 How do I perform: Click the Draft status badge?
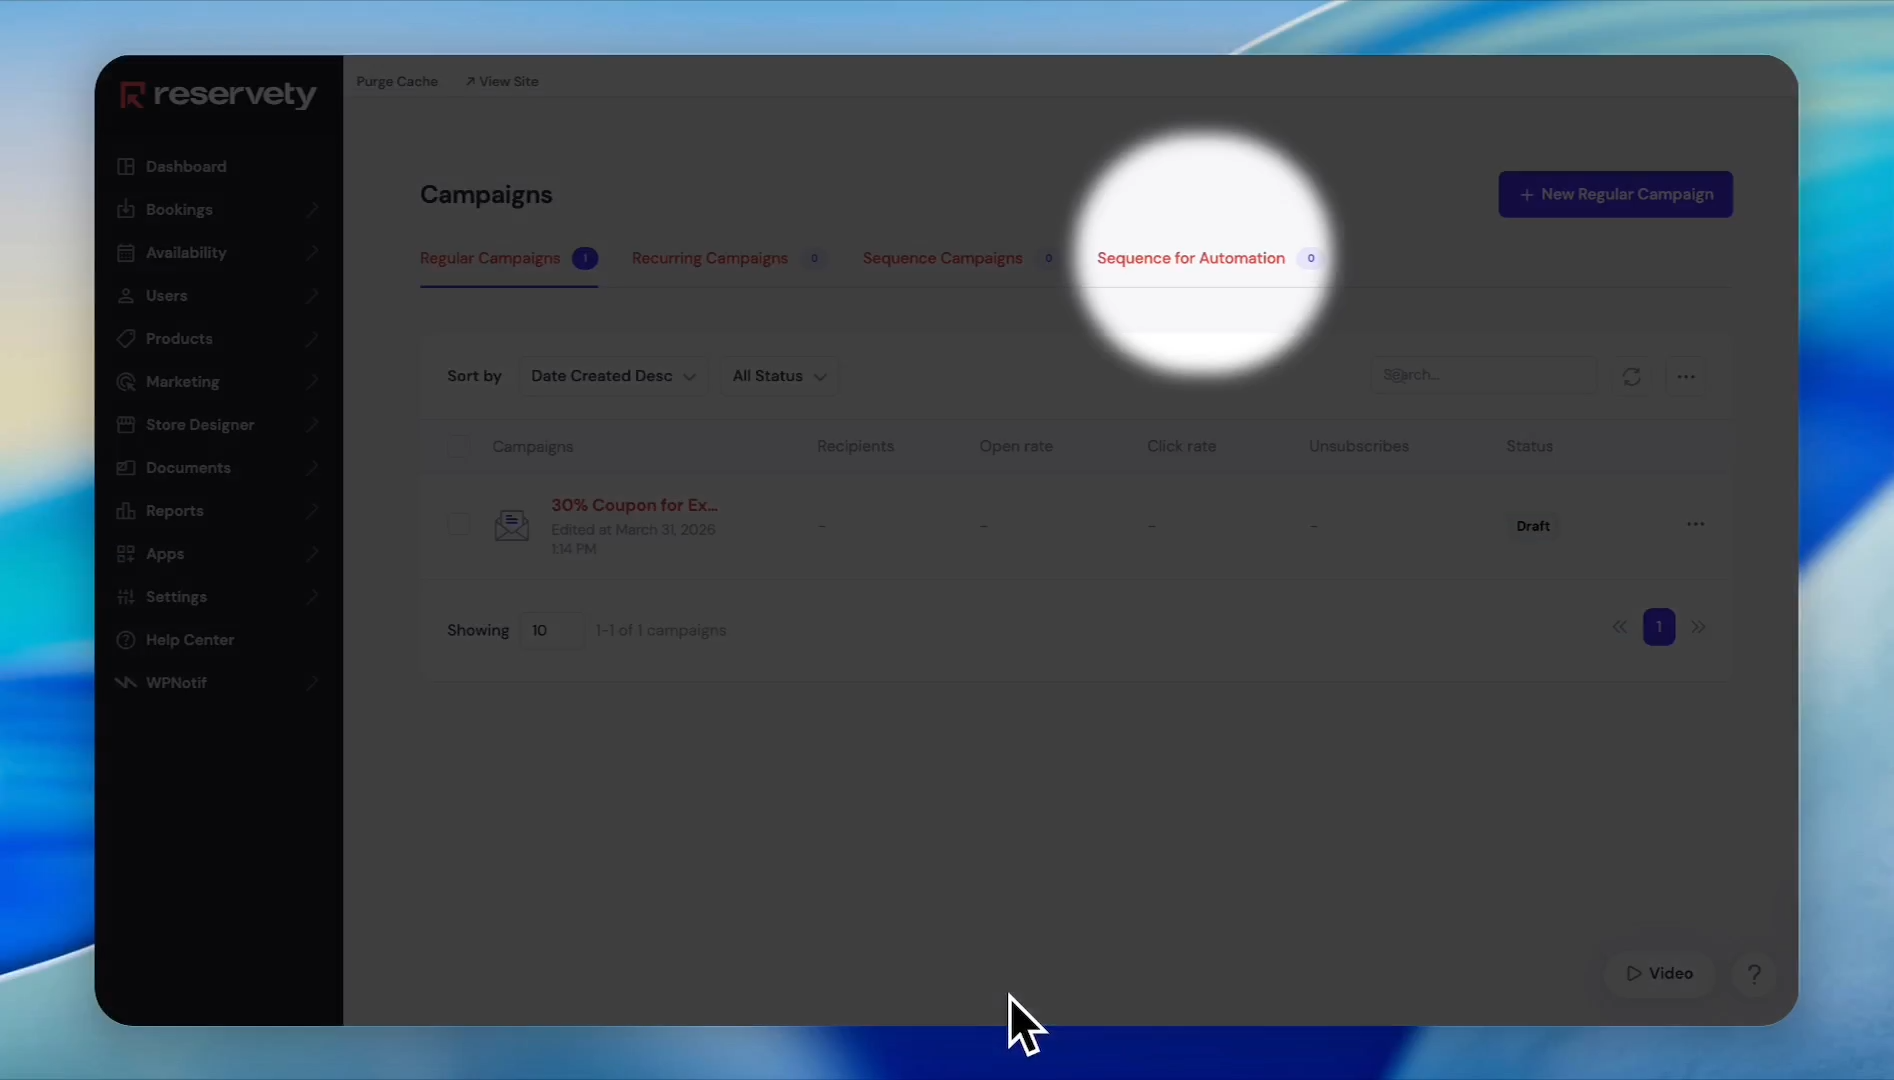[1533, 526]
